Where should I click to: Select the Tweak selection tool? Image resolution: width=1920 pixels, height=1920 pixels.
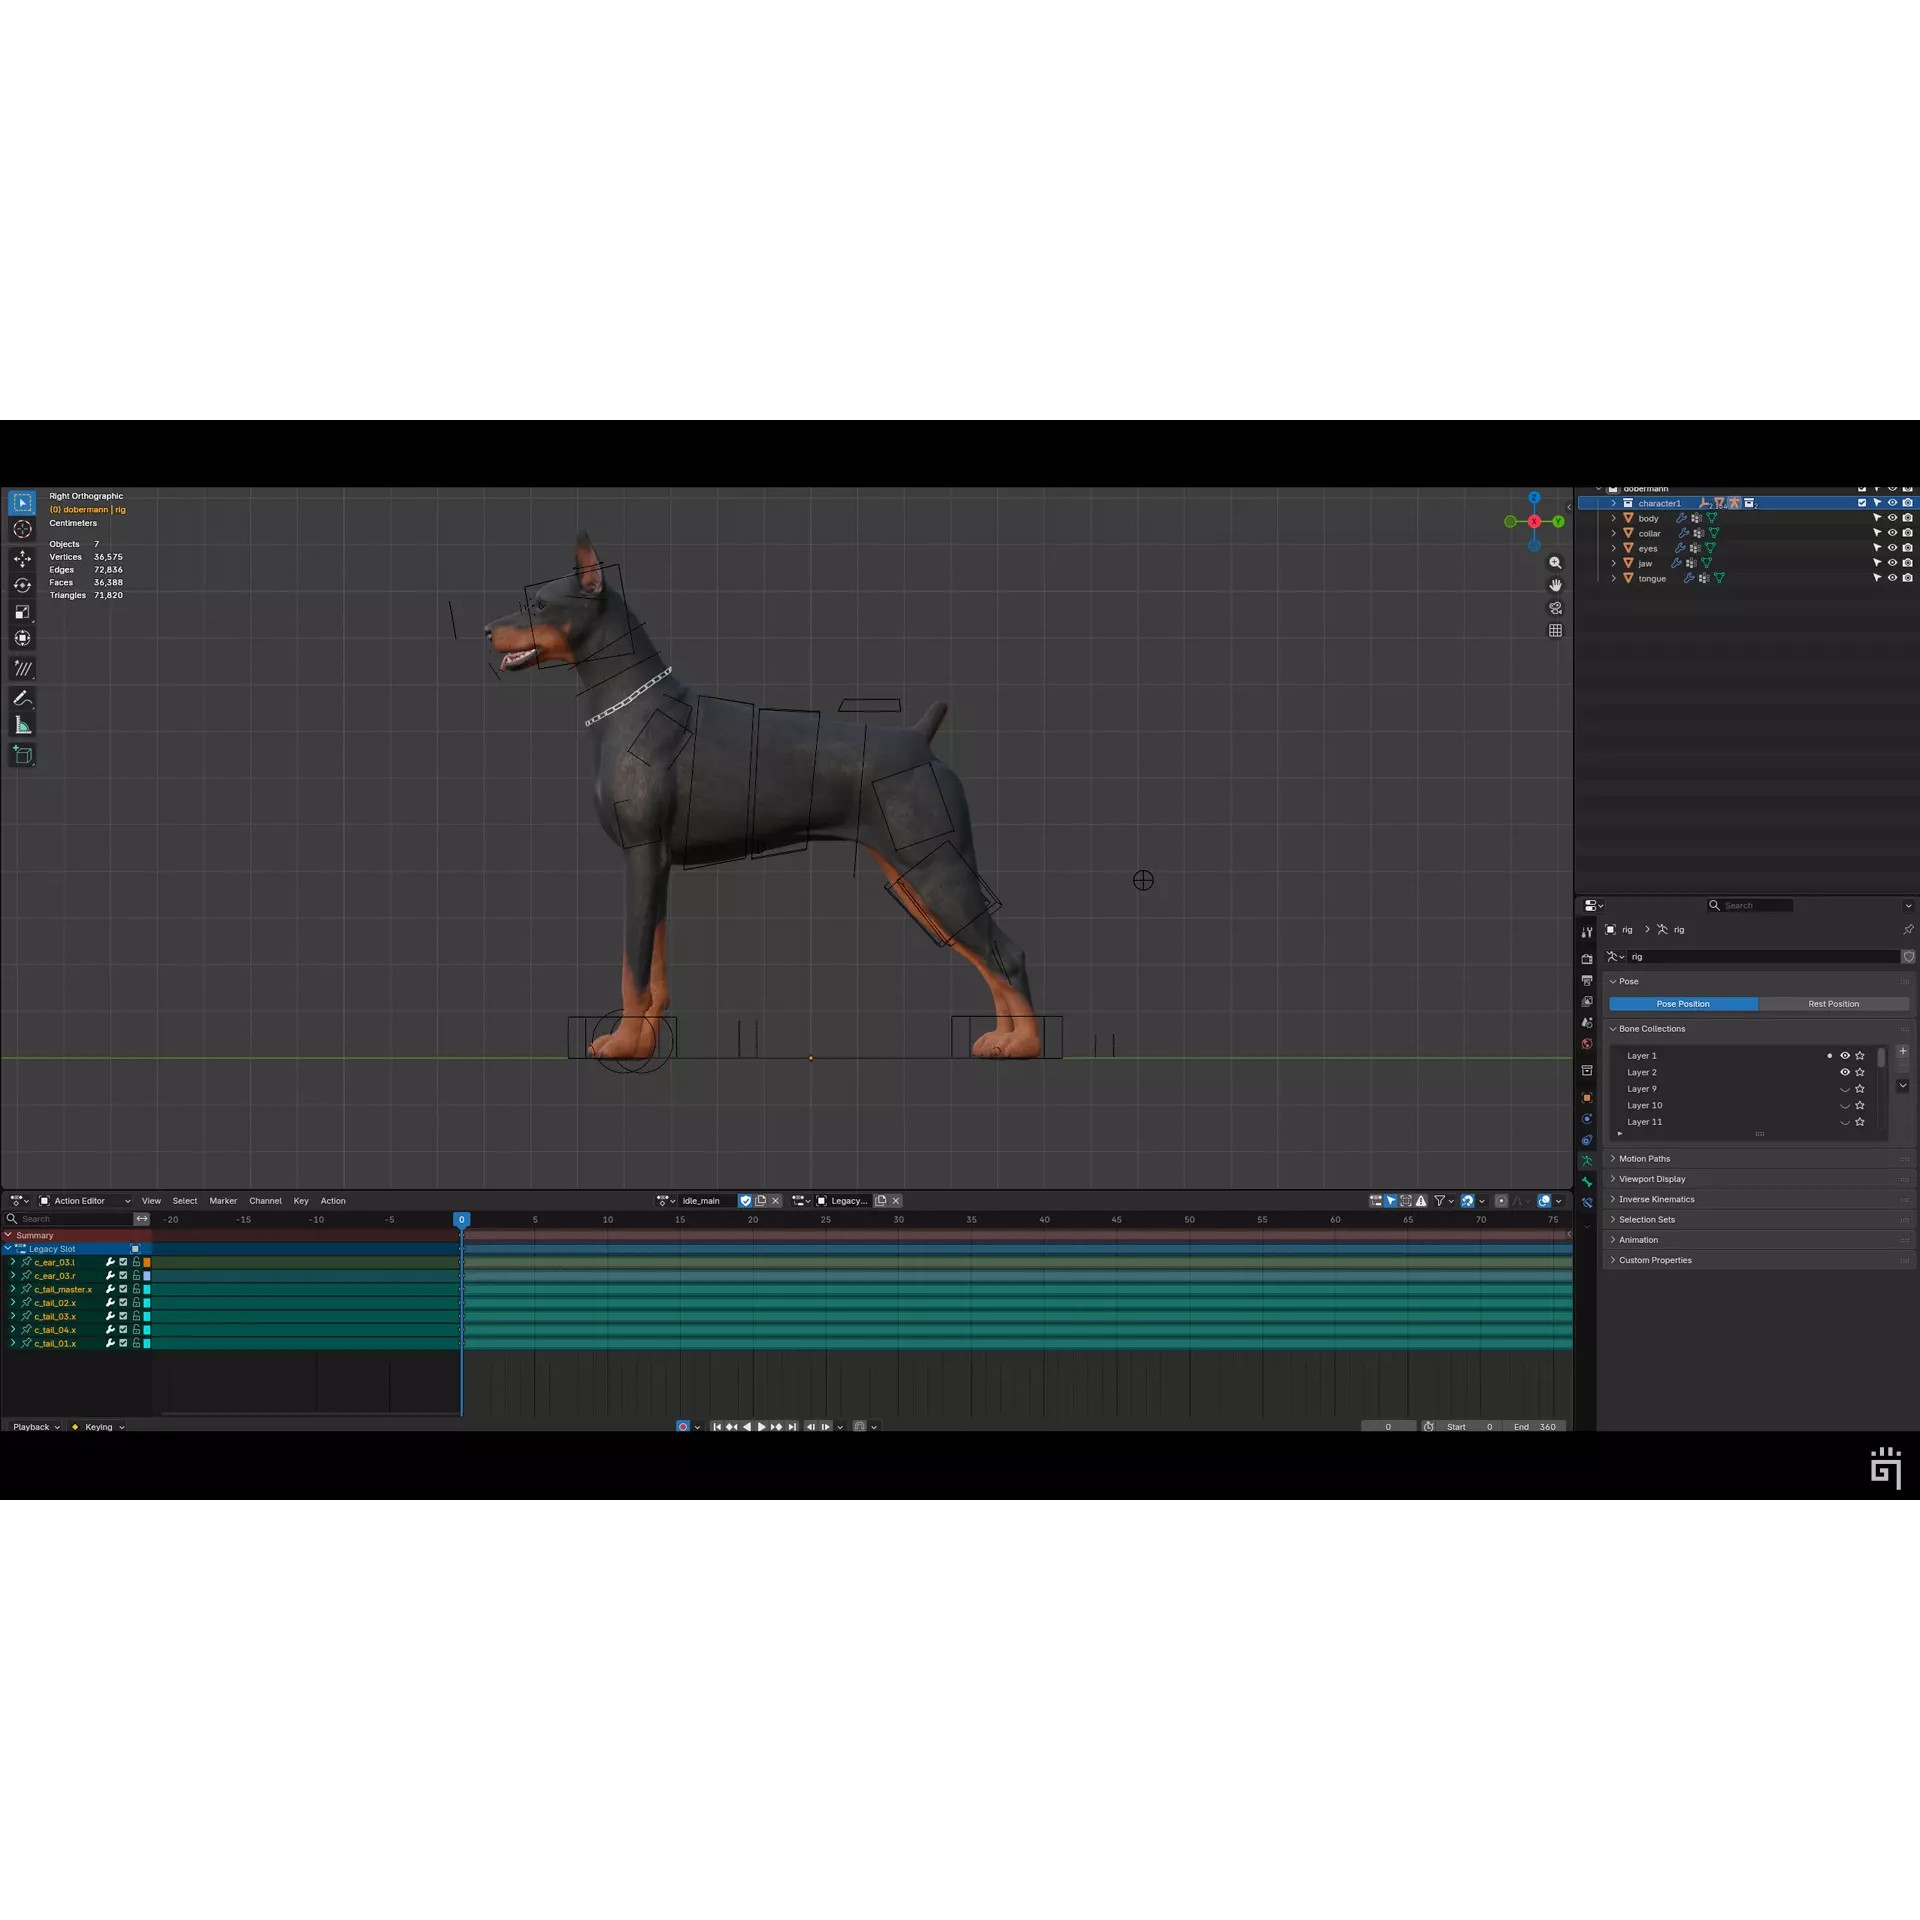[x=22, y=503]
